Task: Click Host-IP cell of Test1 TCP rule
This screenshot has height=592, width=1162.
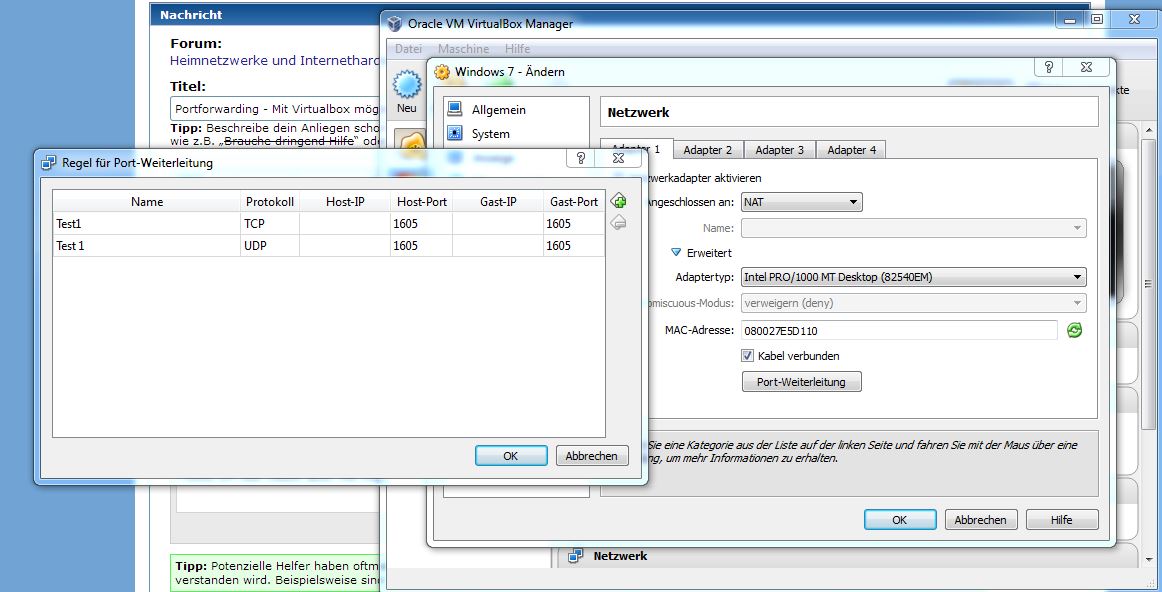Action: click(x=345, y=224)
